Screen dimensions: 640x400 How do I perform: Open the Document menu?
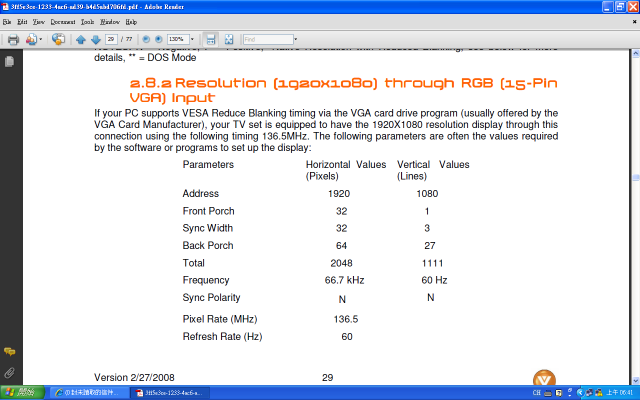[x=63, y=22]
